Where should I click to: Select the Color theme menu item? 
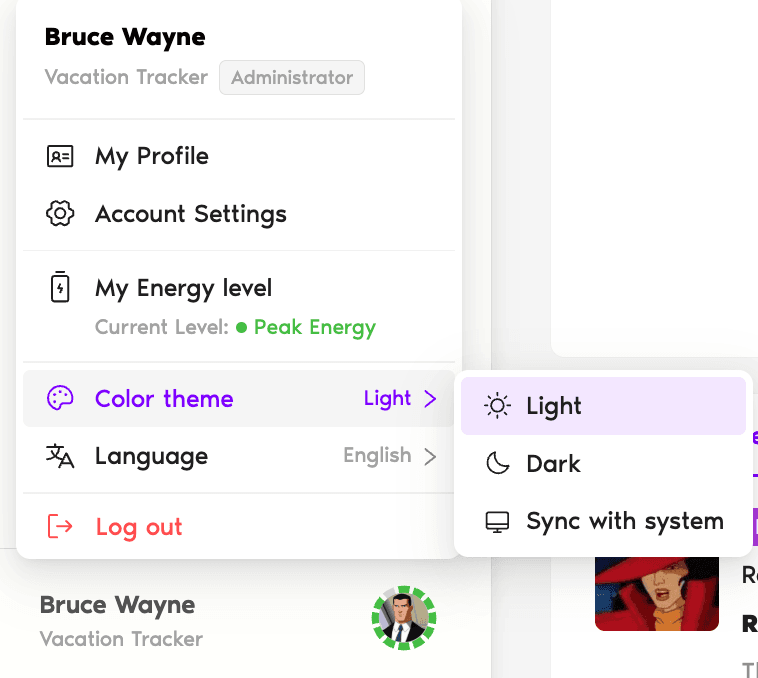click(x=239, y=399)
